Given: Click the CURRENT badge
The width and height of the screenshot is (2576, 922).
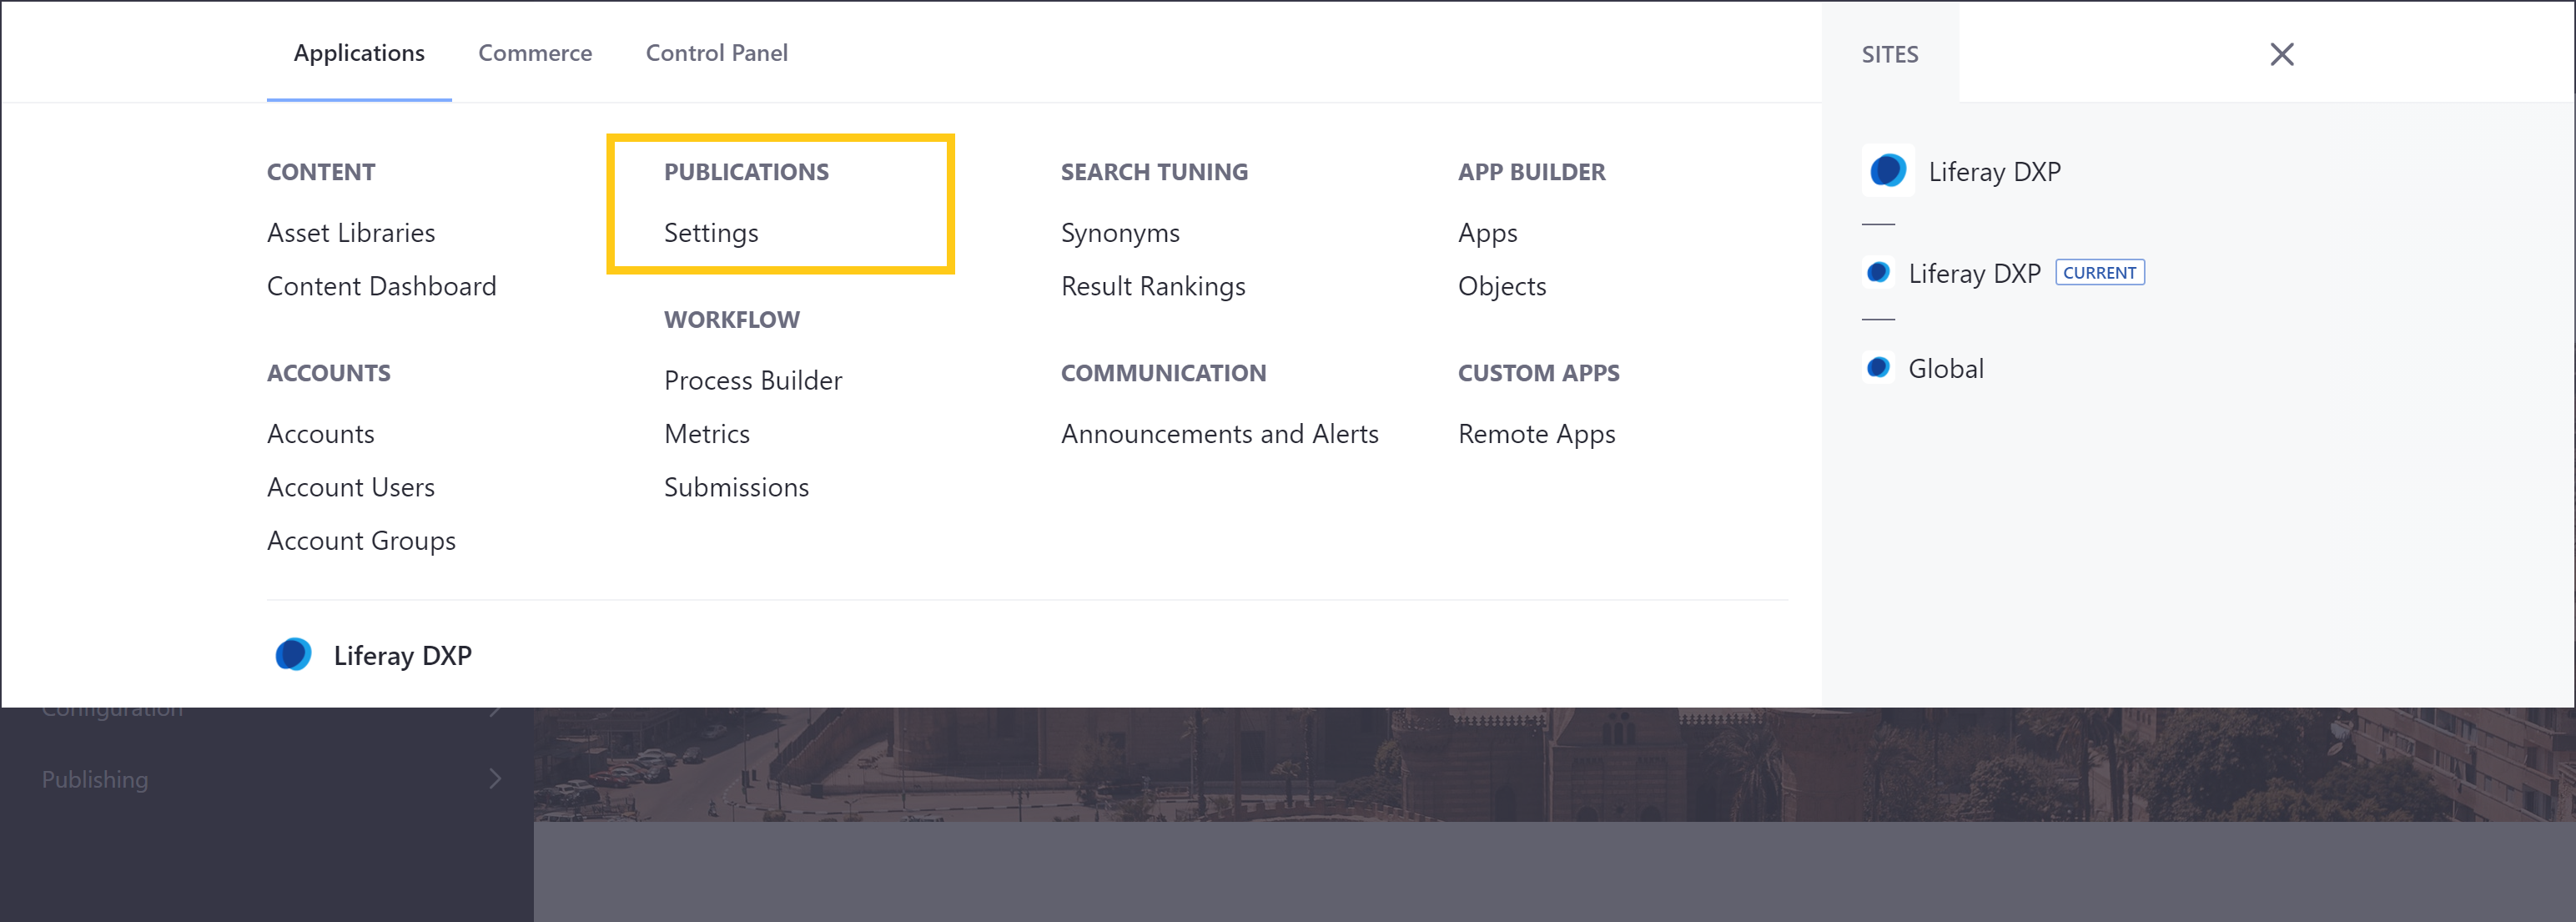Looking at the screenshot, I should [2099, 273].
